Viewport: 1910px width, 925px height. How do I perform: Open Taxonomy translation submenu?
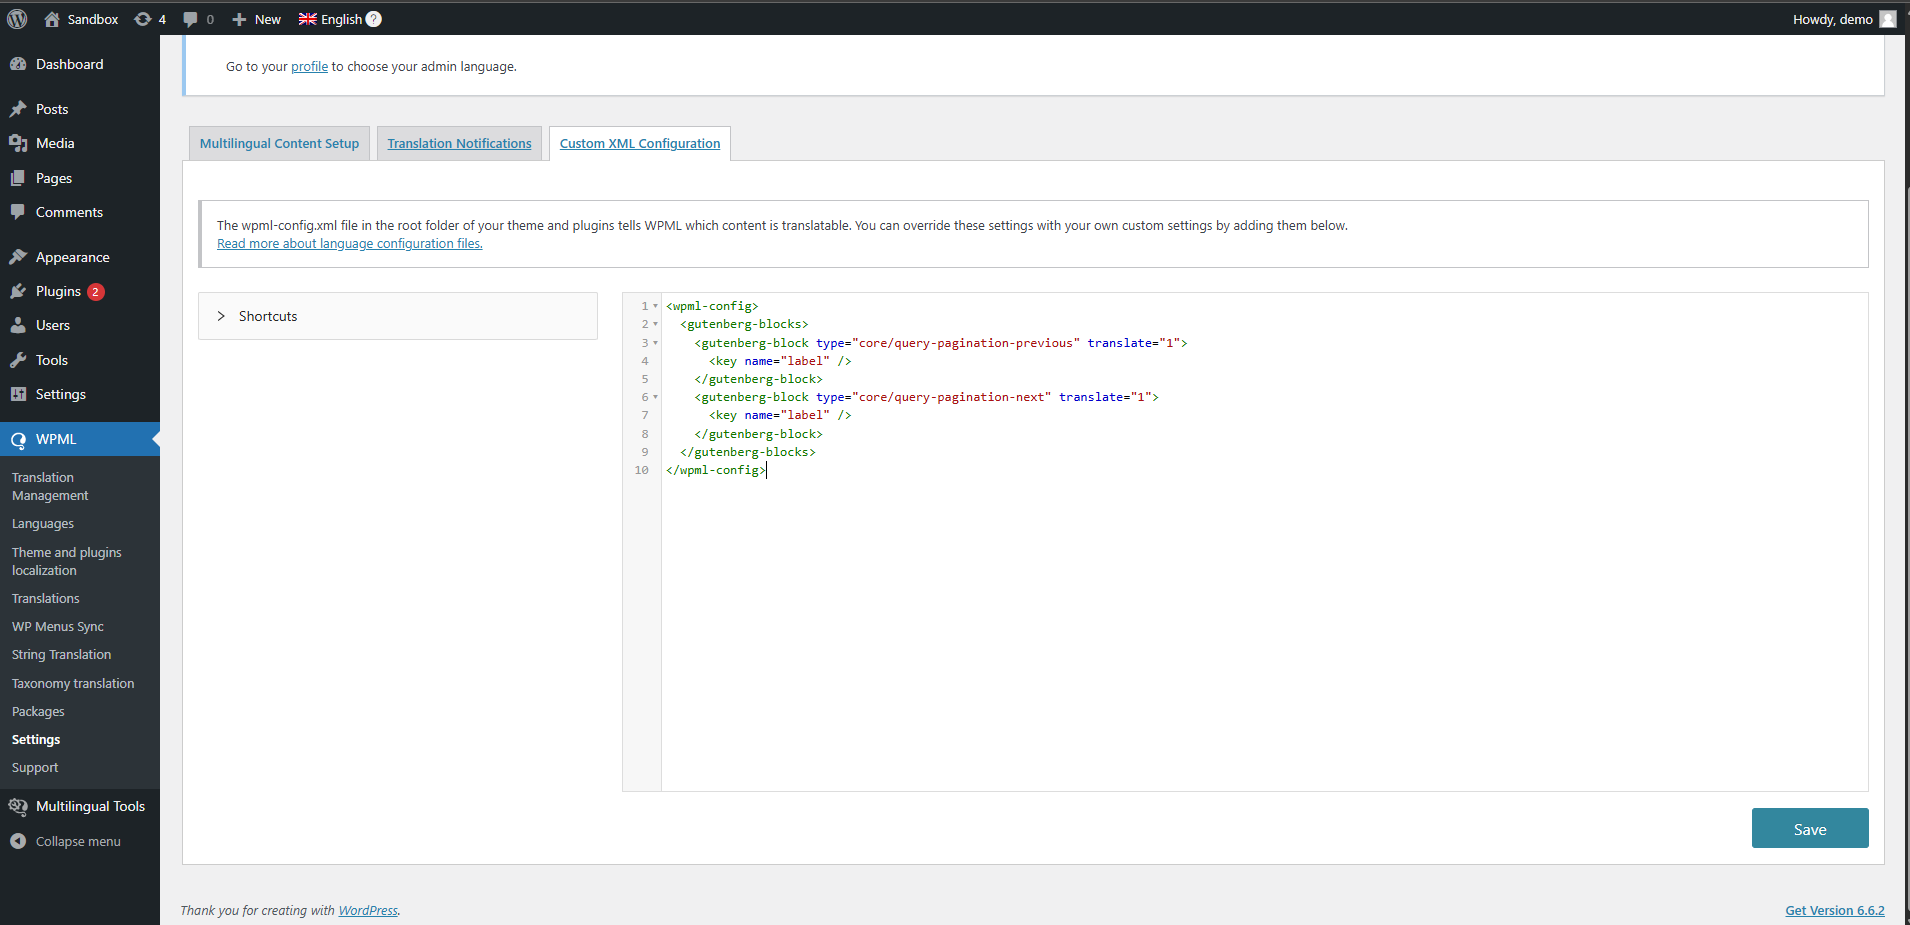click(x=73, y=683)
